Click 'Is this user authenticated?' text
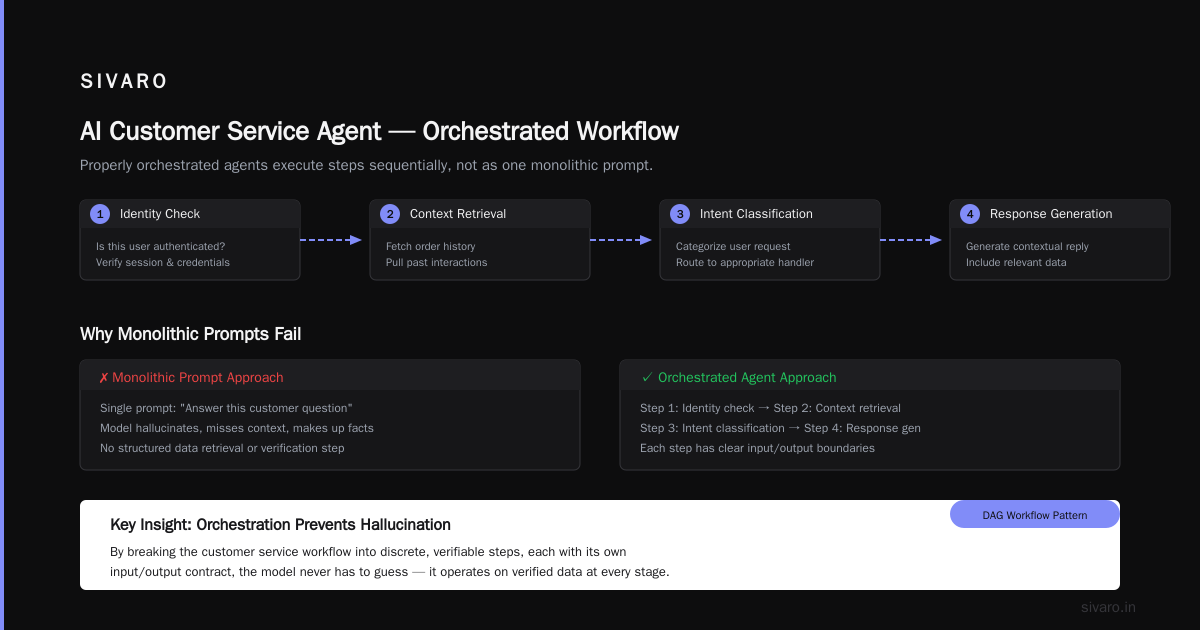 coord(160,246)
